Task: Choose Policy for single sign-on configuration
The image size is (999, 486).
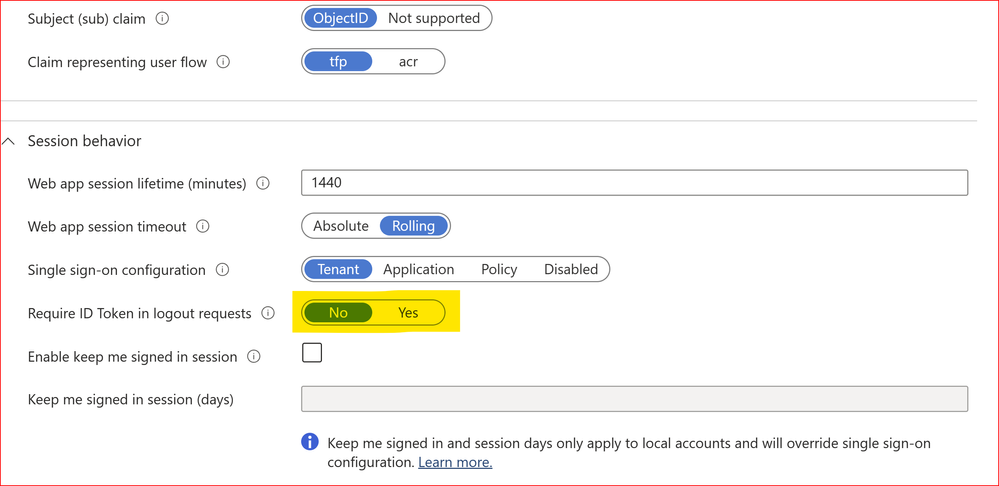Action: point(499,269)
